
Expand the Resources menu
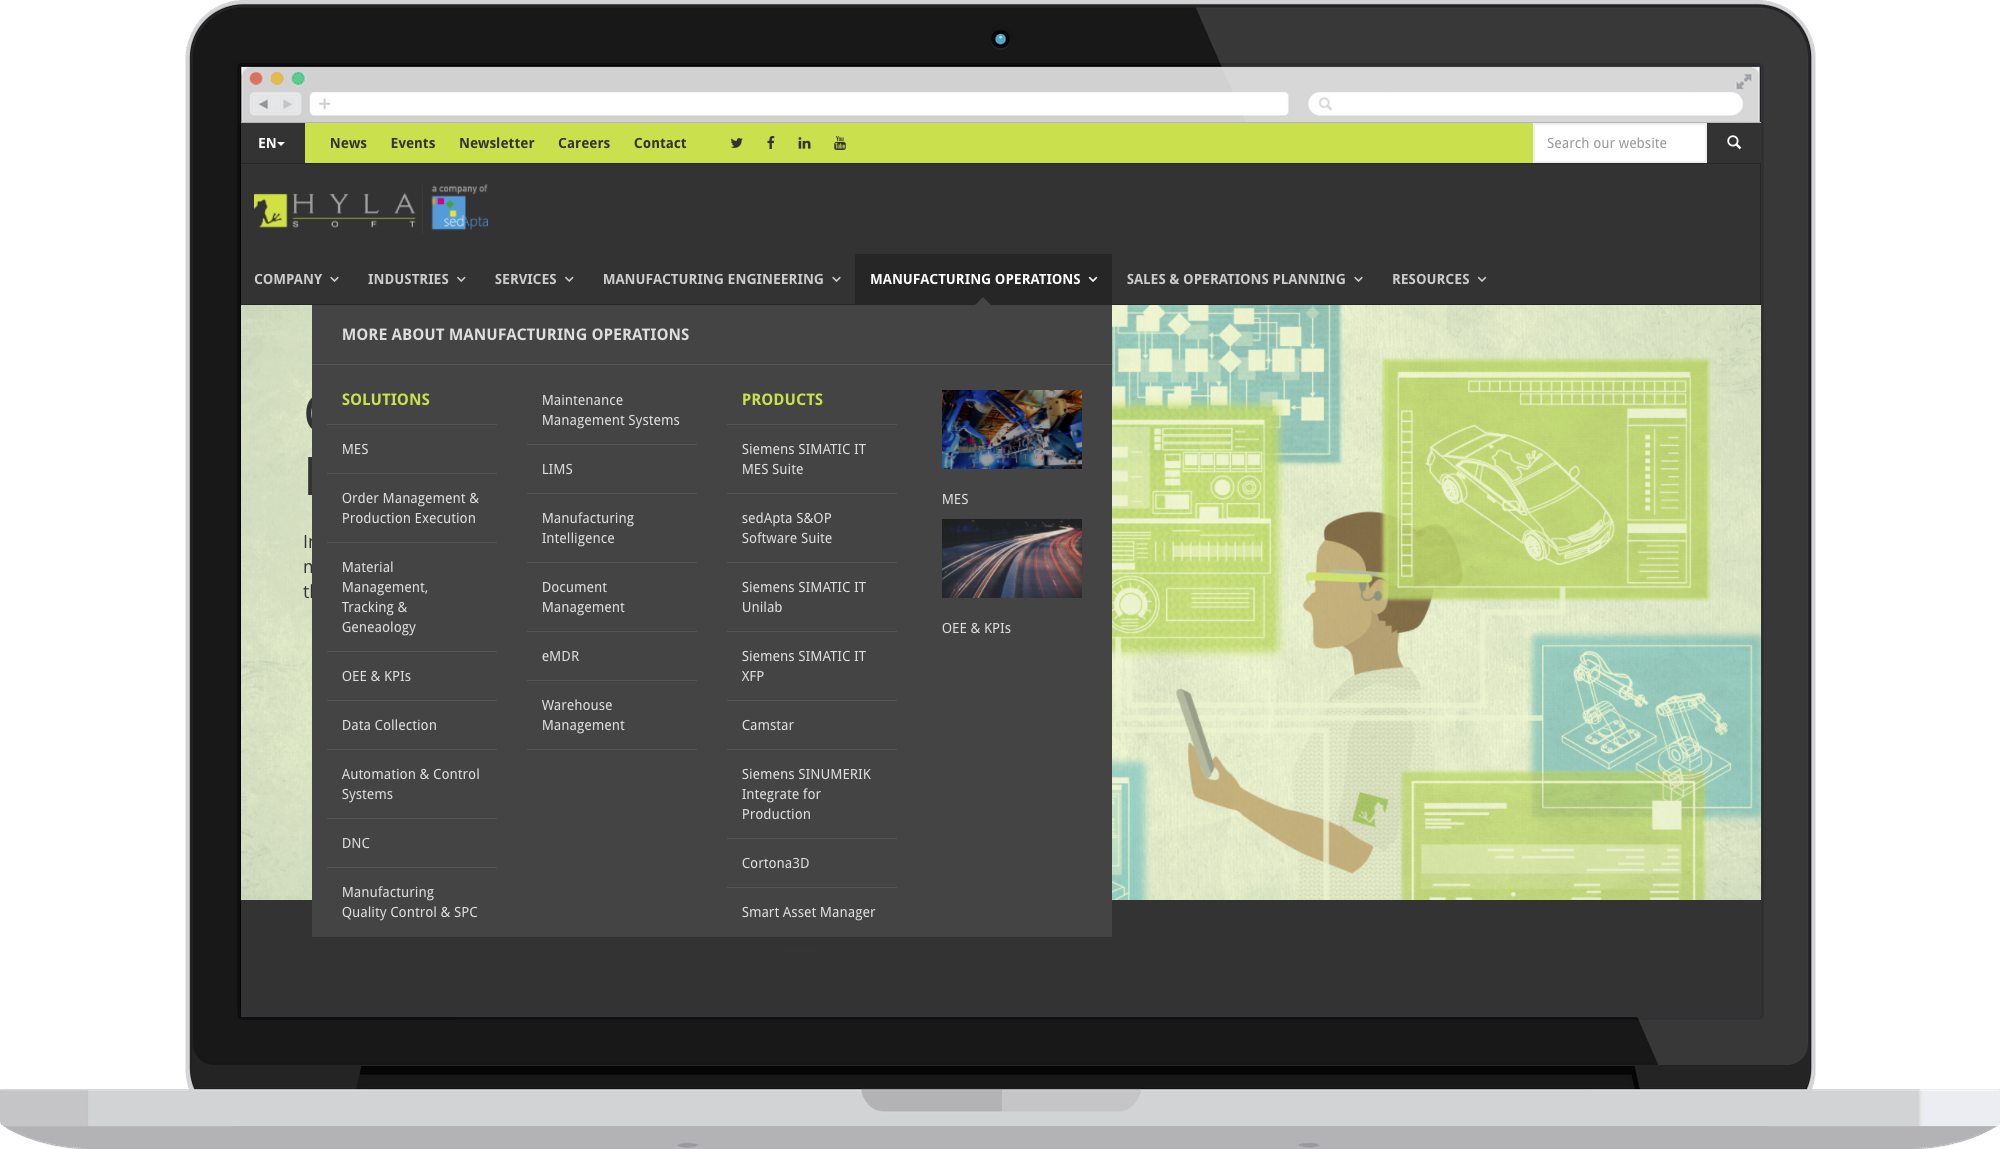1439,279
